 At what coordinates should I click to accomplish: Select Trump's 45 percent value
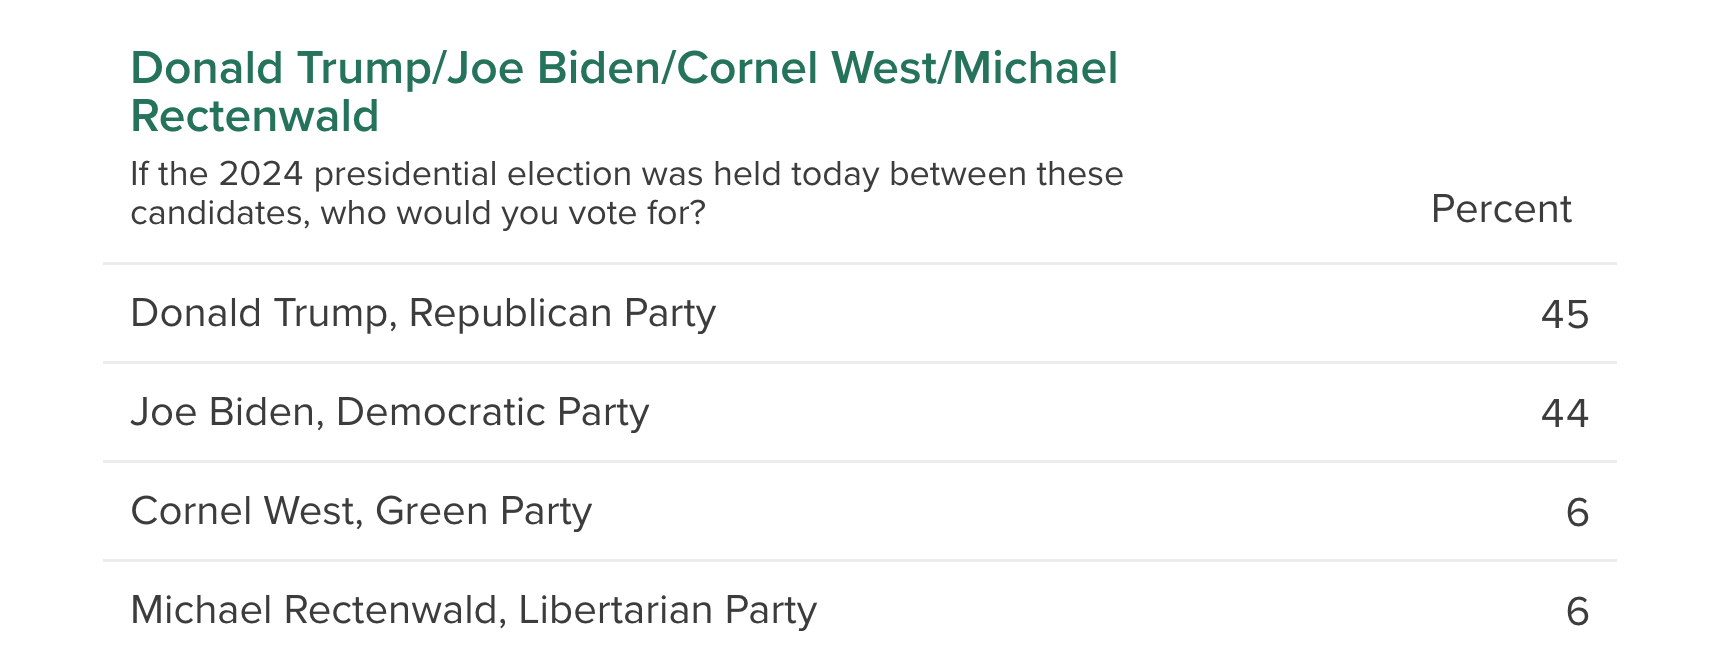(1564, 314)
